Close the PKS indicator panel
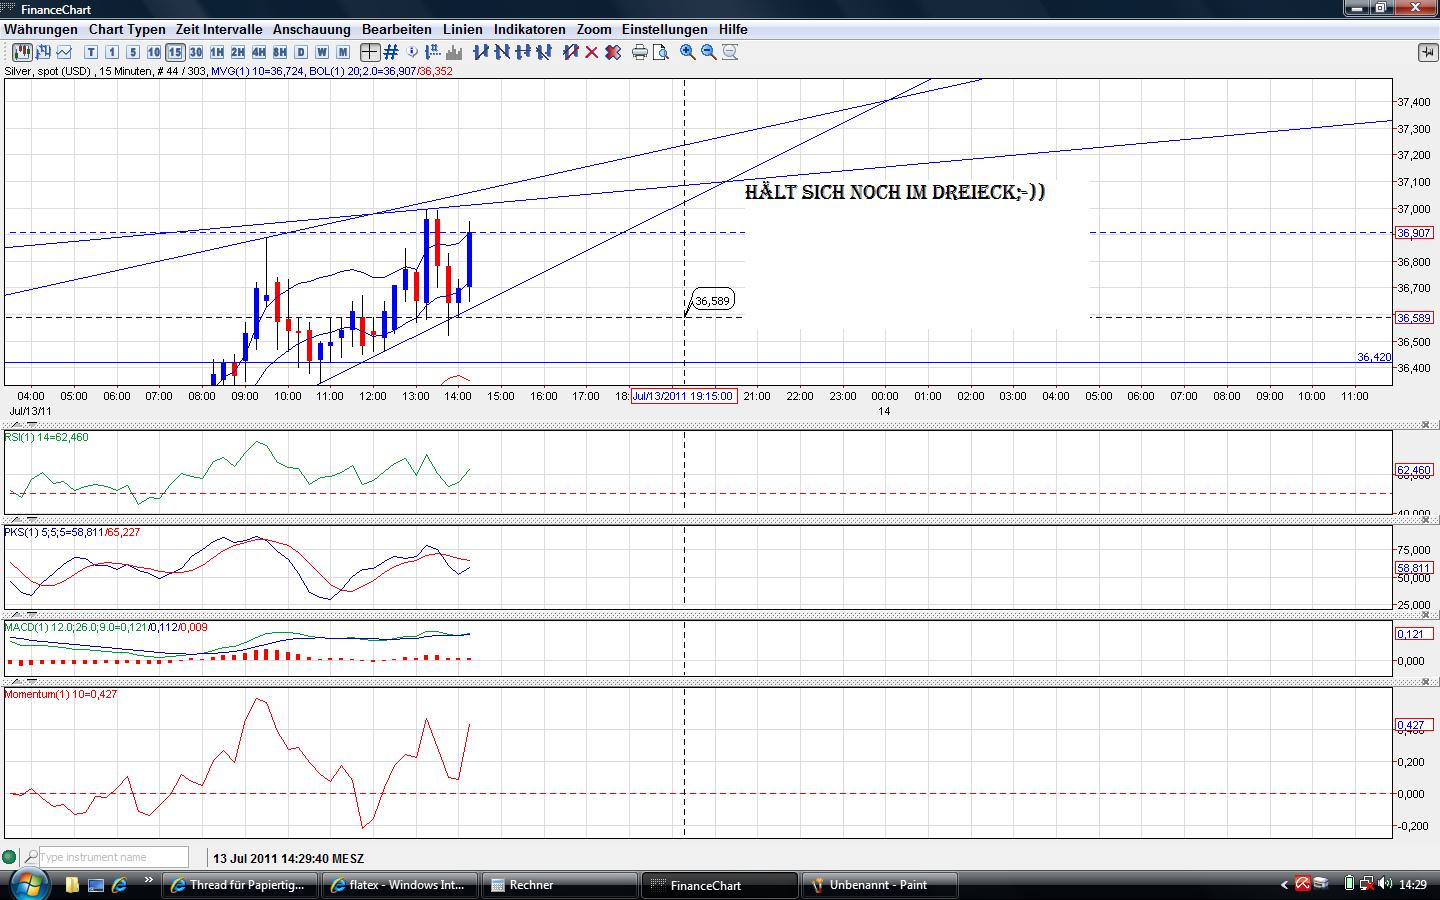 click(x=1427, y=521)
